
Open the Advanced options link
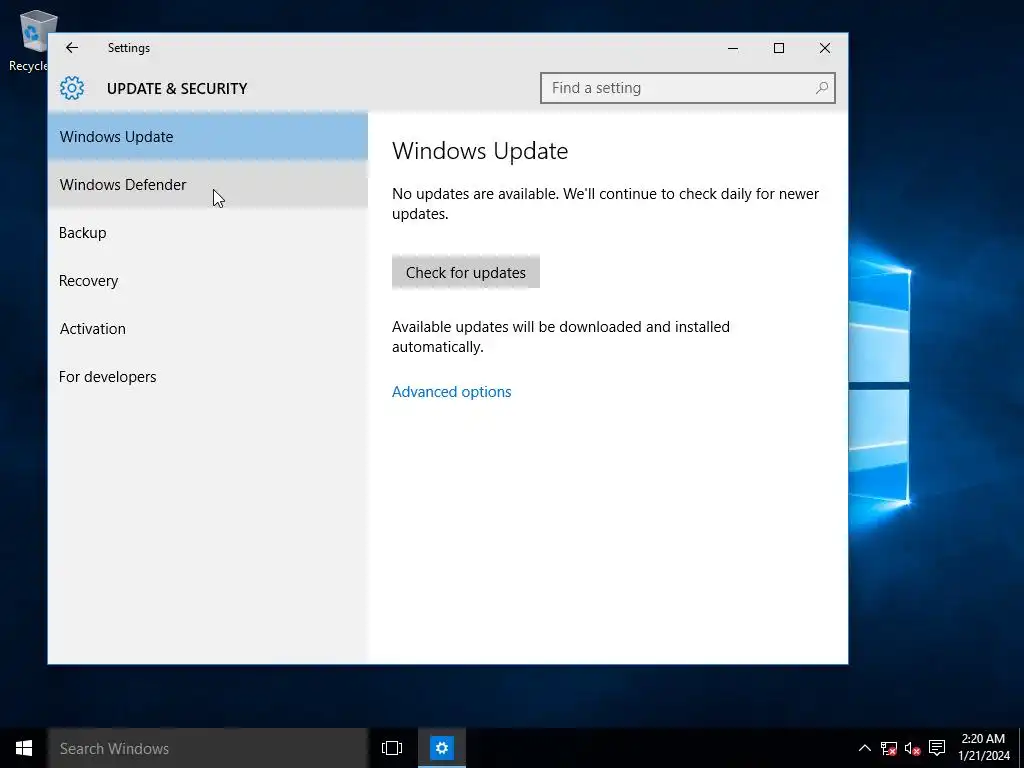pyautogui.click(x=451, y=392)
